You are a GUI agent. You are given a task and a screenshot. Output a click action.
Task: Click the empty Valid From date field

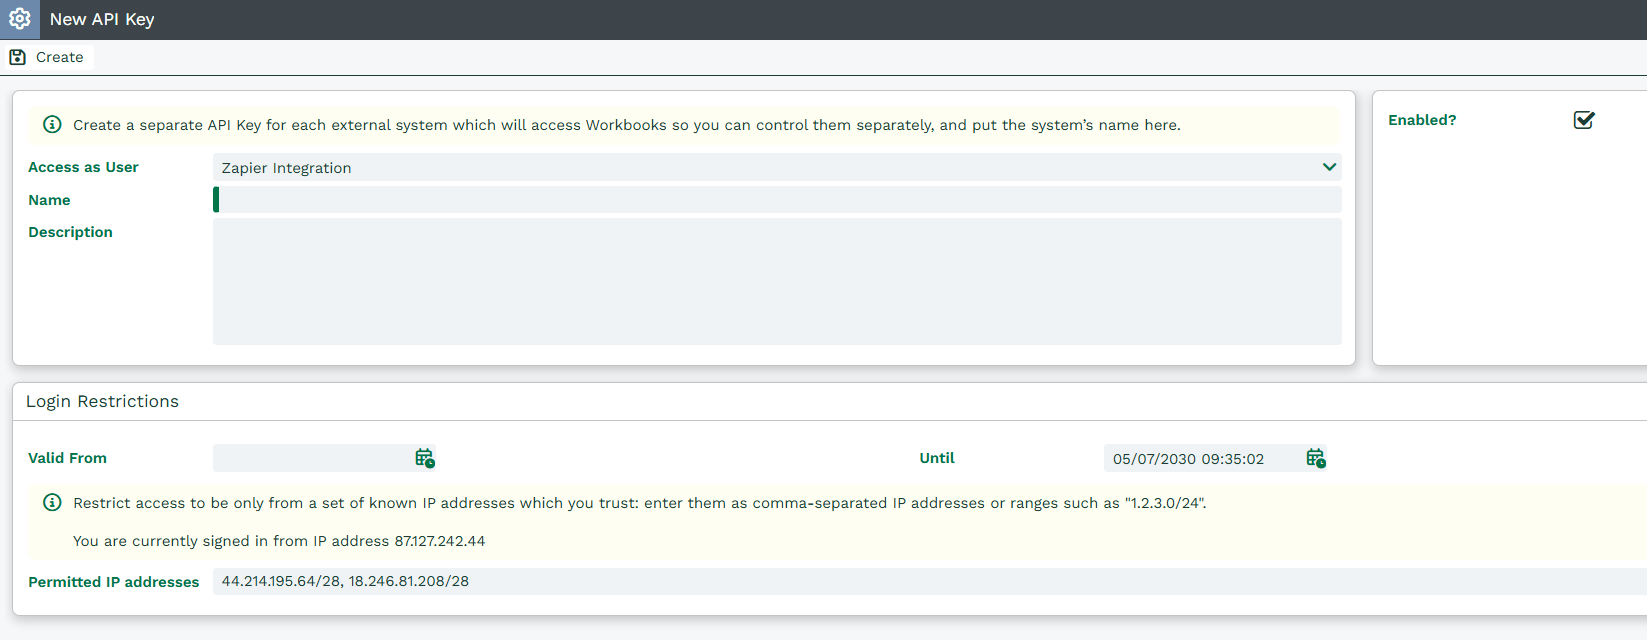click(x=312, y=458)
